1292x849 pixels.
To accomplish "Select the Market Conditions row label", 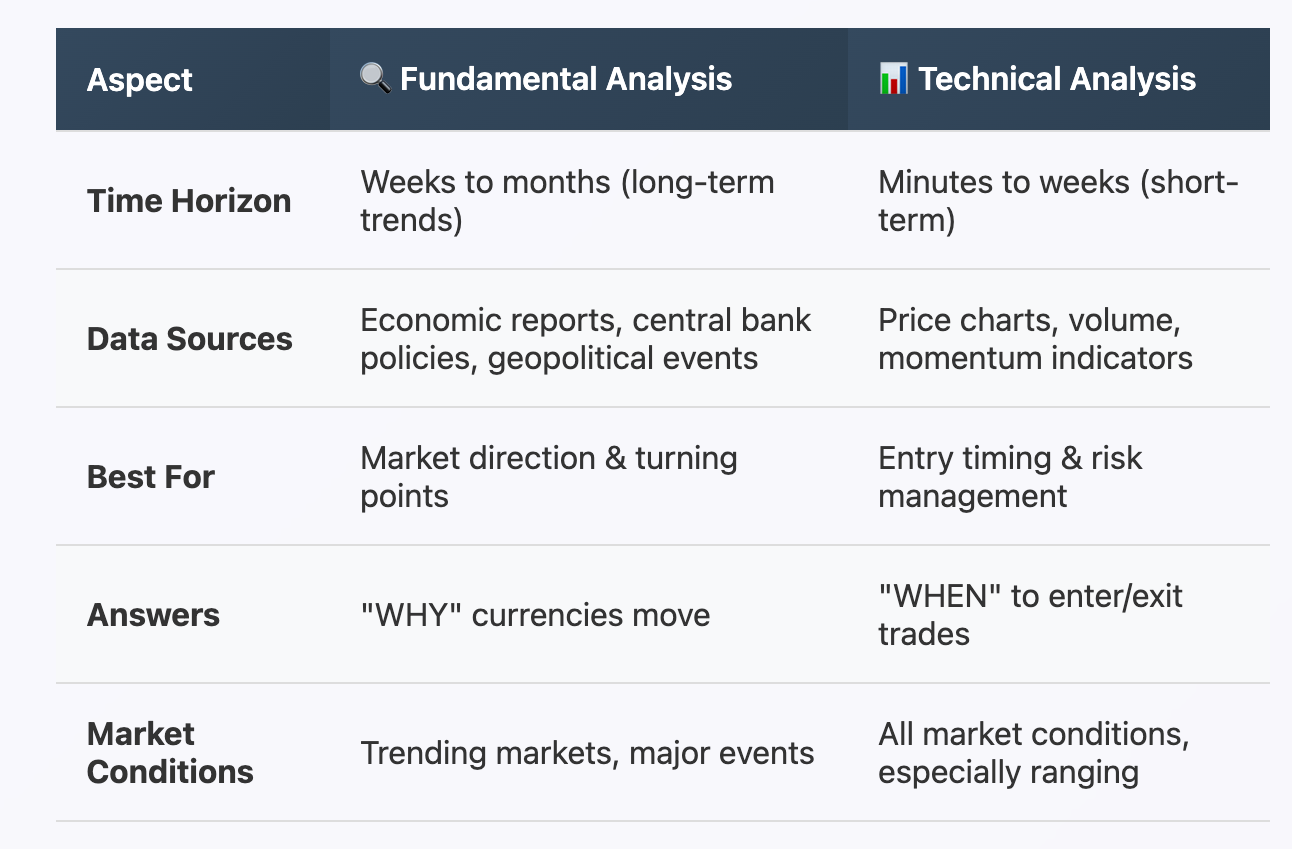I will pyautogui.click(x=170, y=753).
